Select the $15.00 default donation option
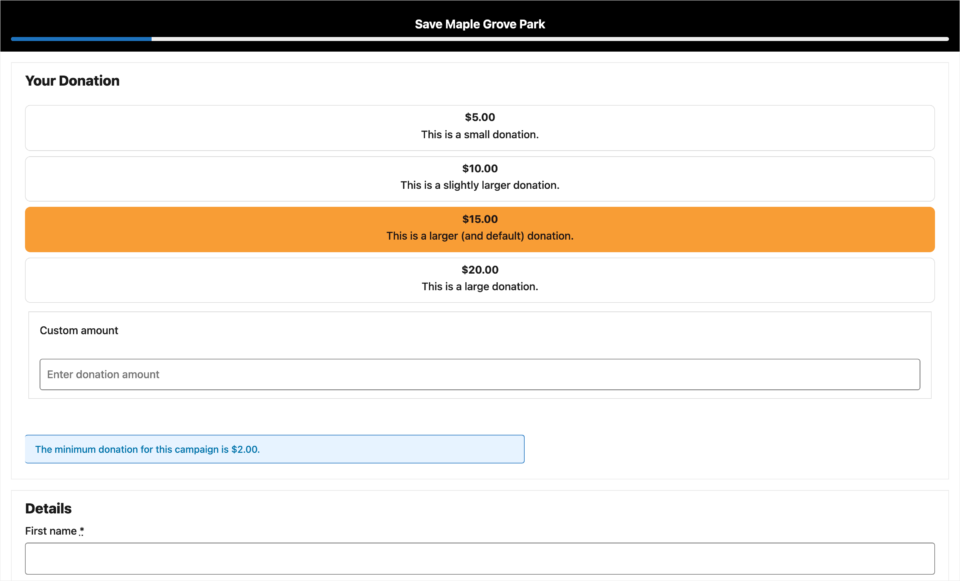The image size is (960, 581). 479,230
